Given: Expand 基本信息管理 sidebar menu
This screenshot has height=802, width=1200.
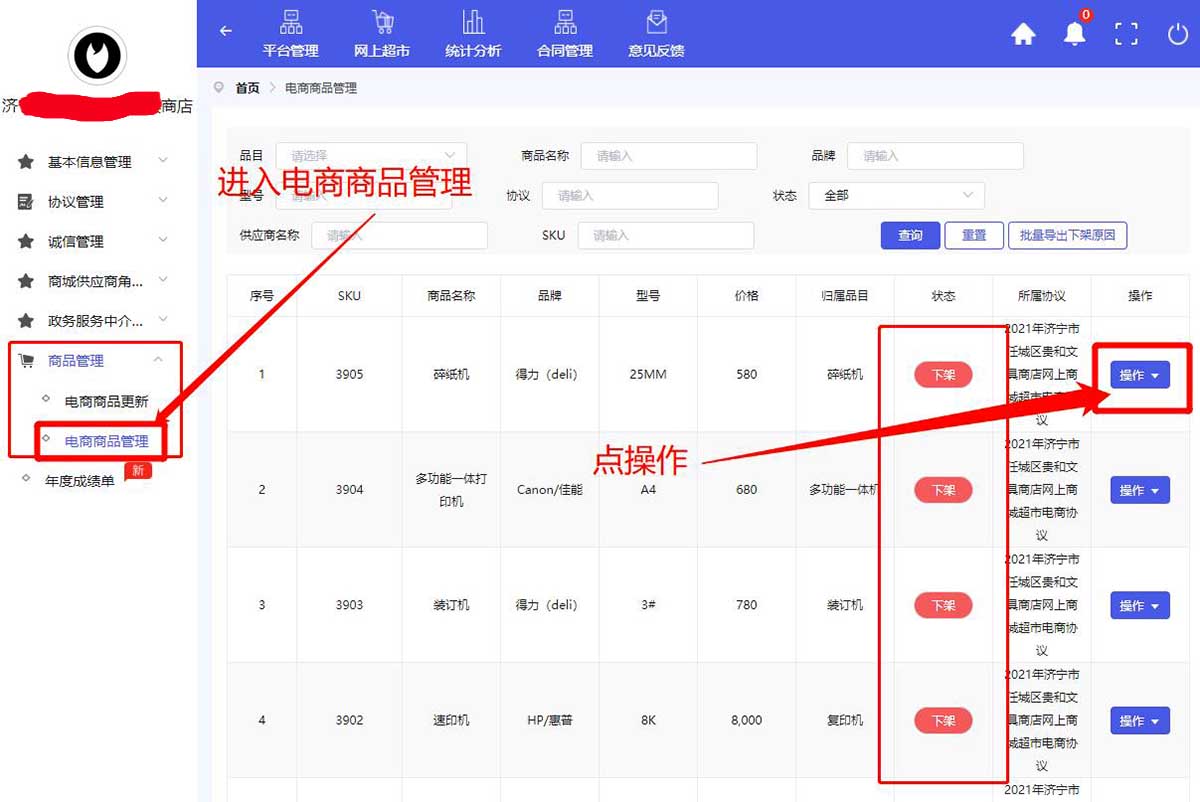Looking at the screenshot, I should (x=90, y=162).
